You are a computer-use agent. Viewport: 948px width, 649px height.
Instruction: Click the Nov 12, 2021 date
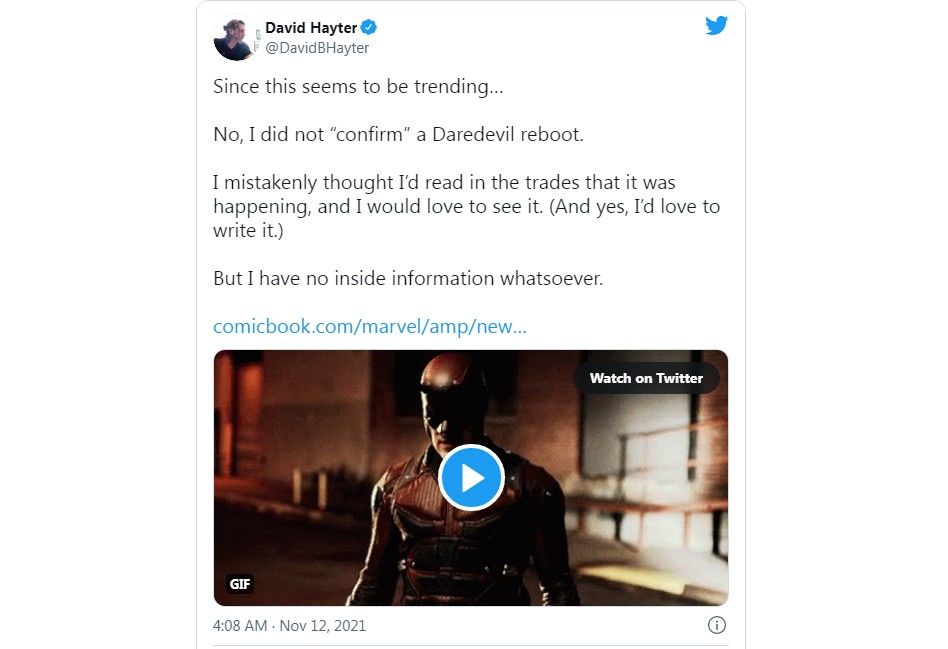click(x=323, y=625)
